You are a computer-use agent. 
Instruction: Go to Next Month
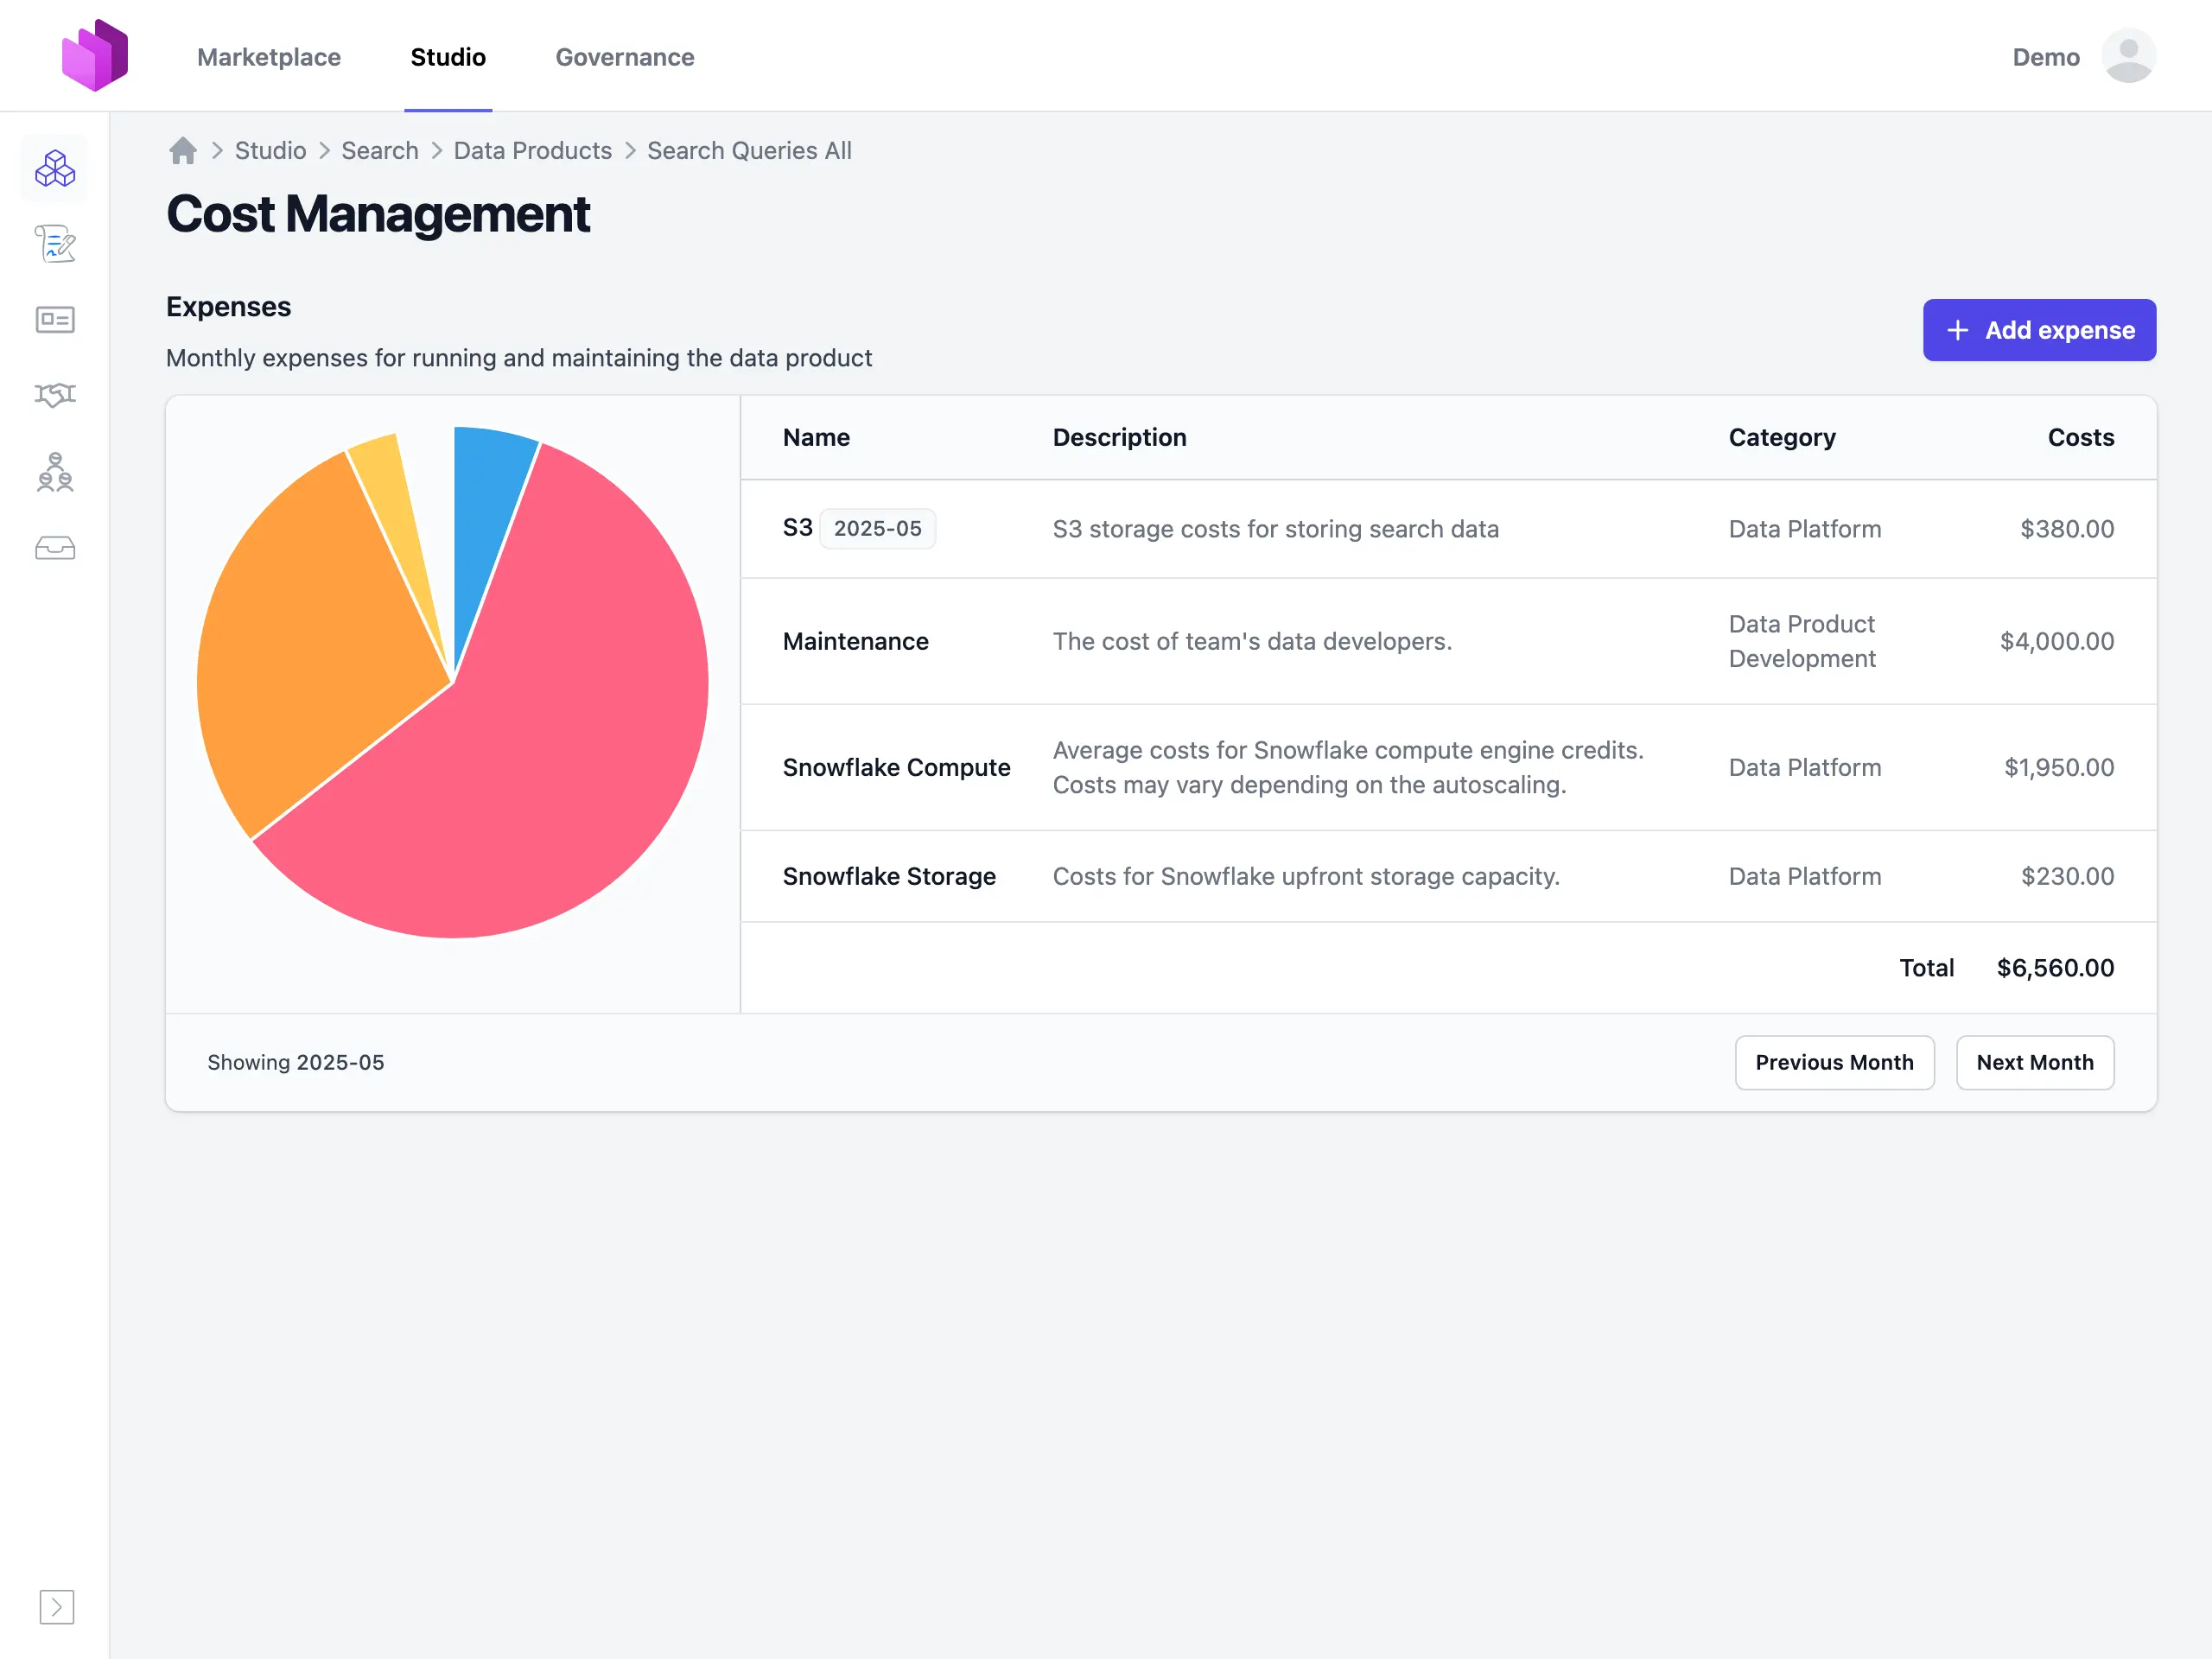click(2034, 1062)
